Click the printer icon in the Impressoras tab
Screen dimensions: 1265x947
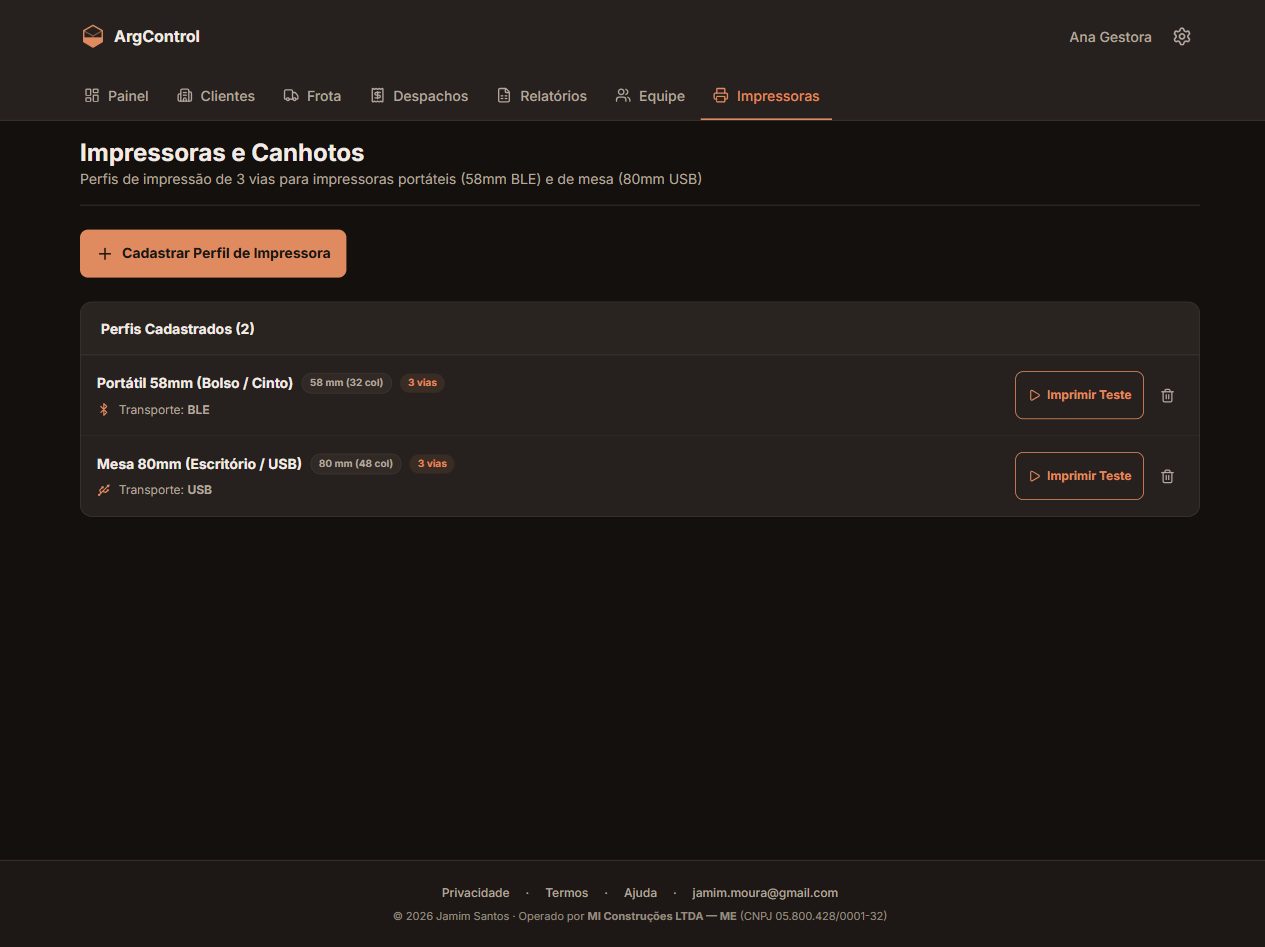pyautogui.click(x=720, y=96)
